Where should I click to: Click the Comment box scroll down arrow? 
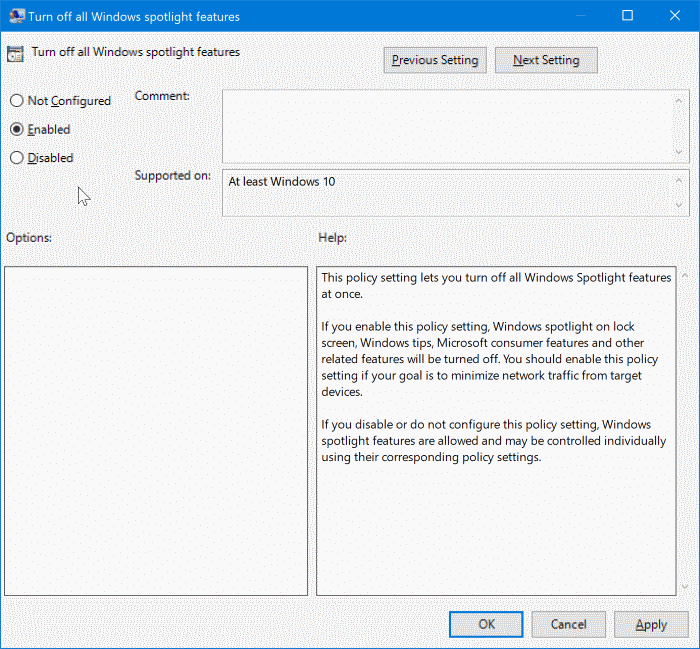click(679, 152)
